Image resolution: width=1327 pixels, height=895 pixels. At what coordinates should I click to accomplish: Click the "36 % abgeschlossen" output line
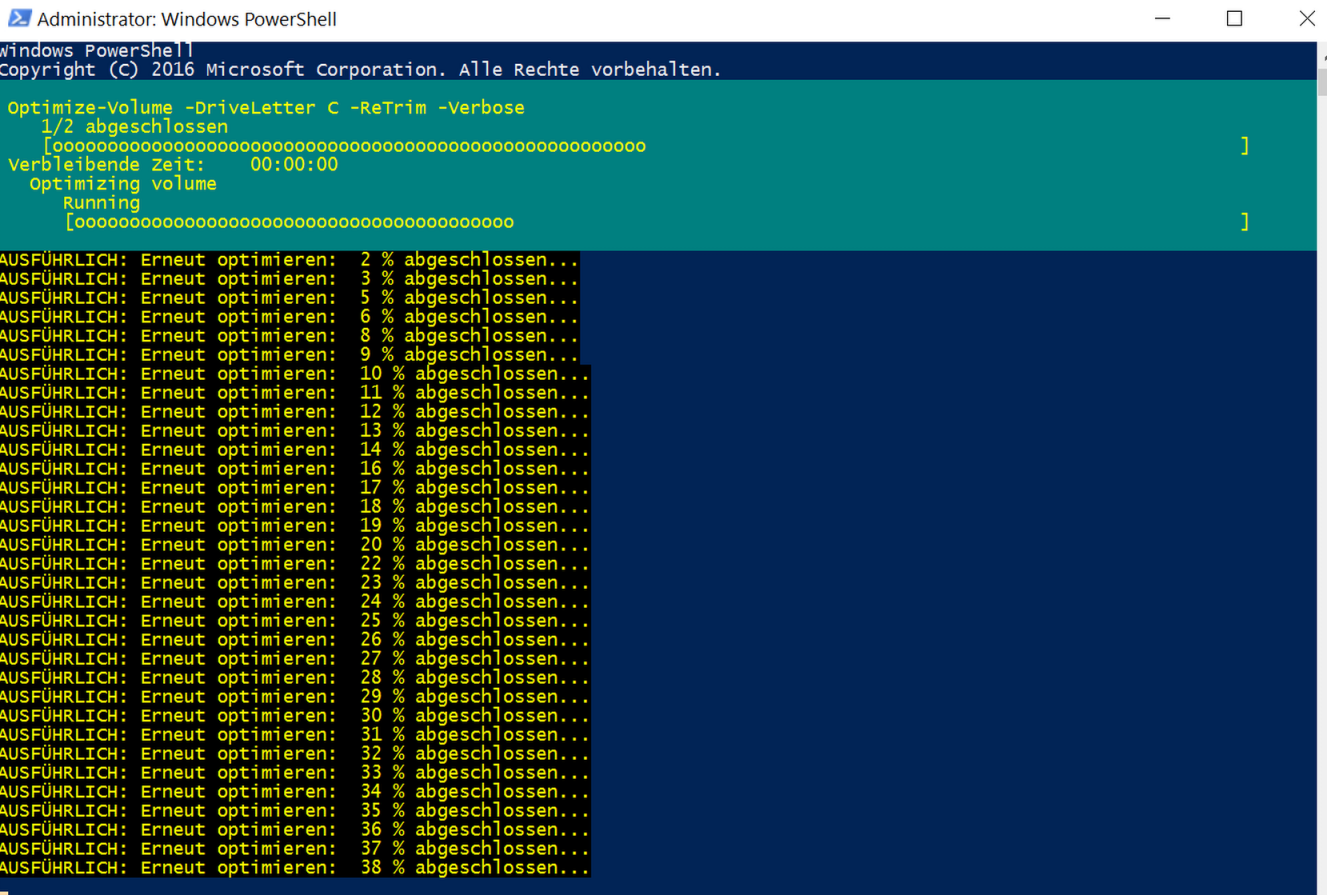(295, 830)
